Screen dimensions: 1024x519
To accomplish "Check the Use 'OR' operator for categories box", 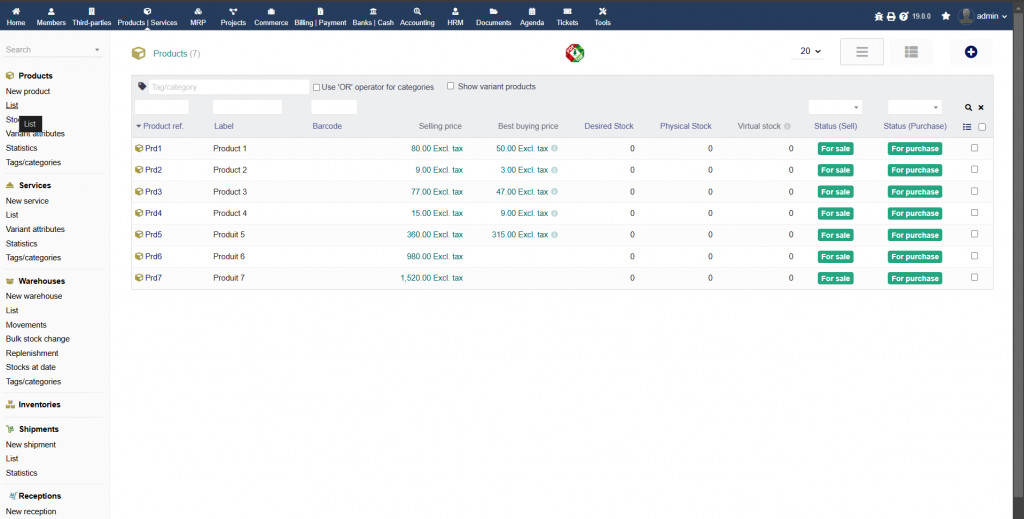I will [x=316, y=87].
